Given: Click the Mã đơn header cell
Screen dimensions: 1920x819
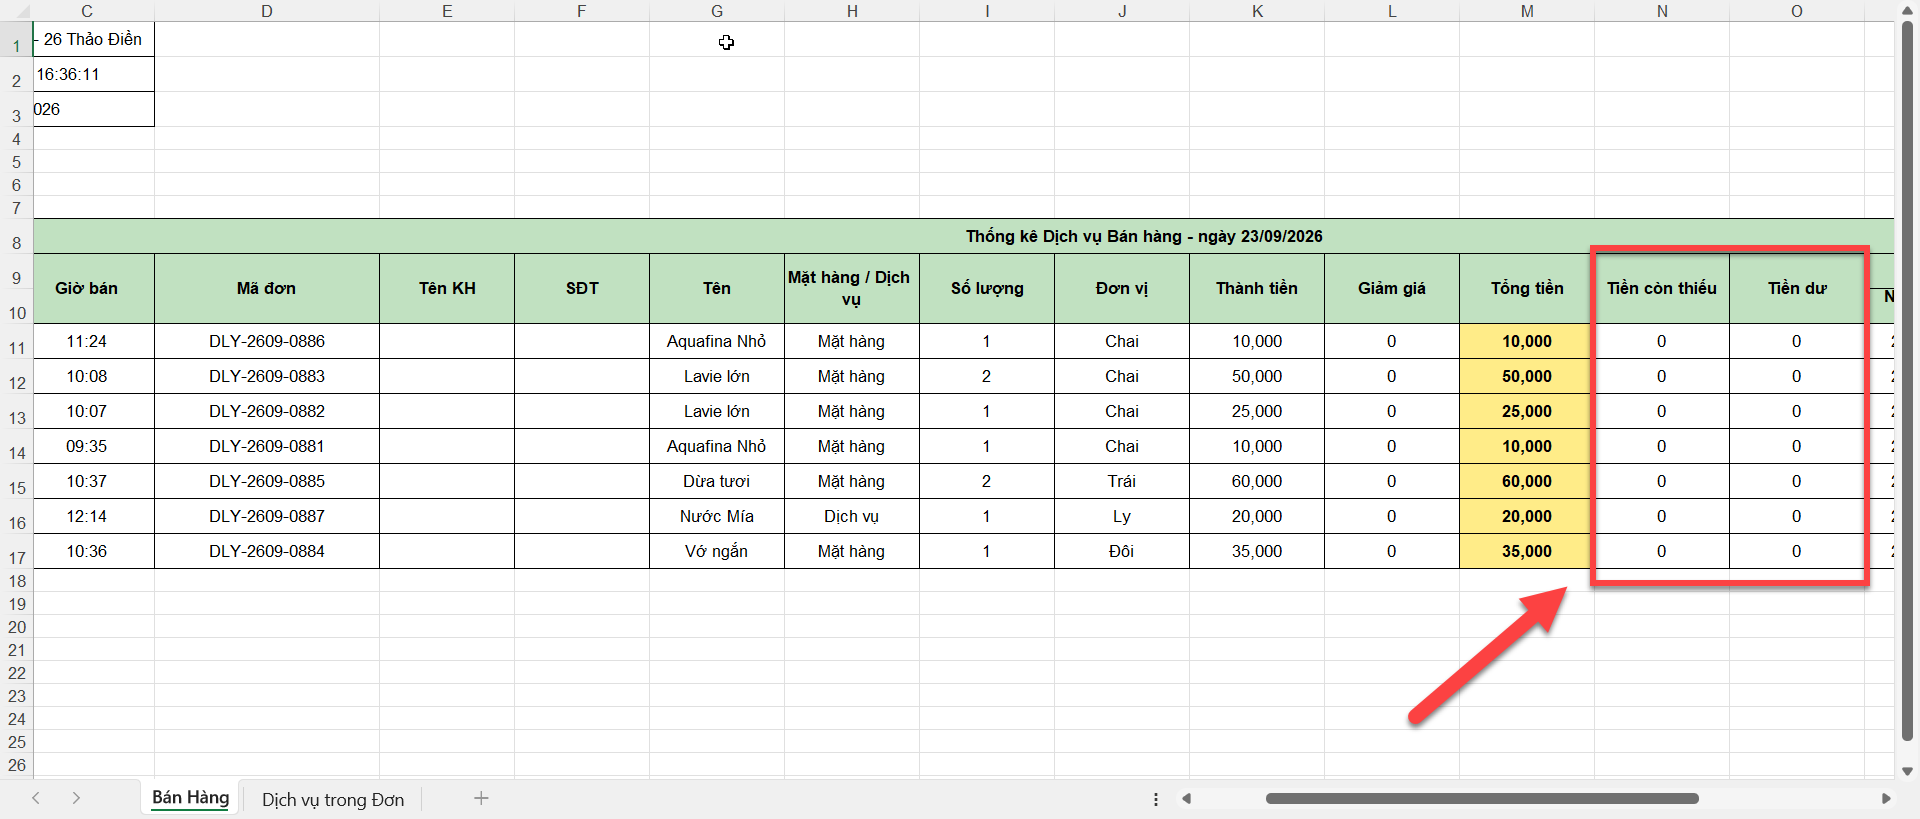Looking at the screenshot, I should tap(267, 288).
